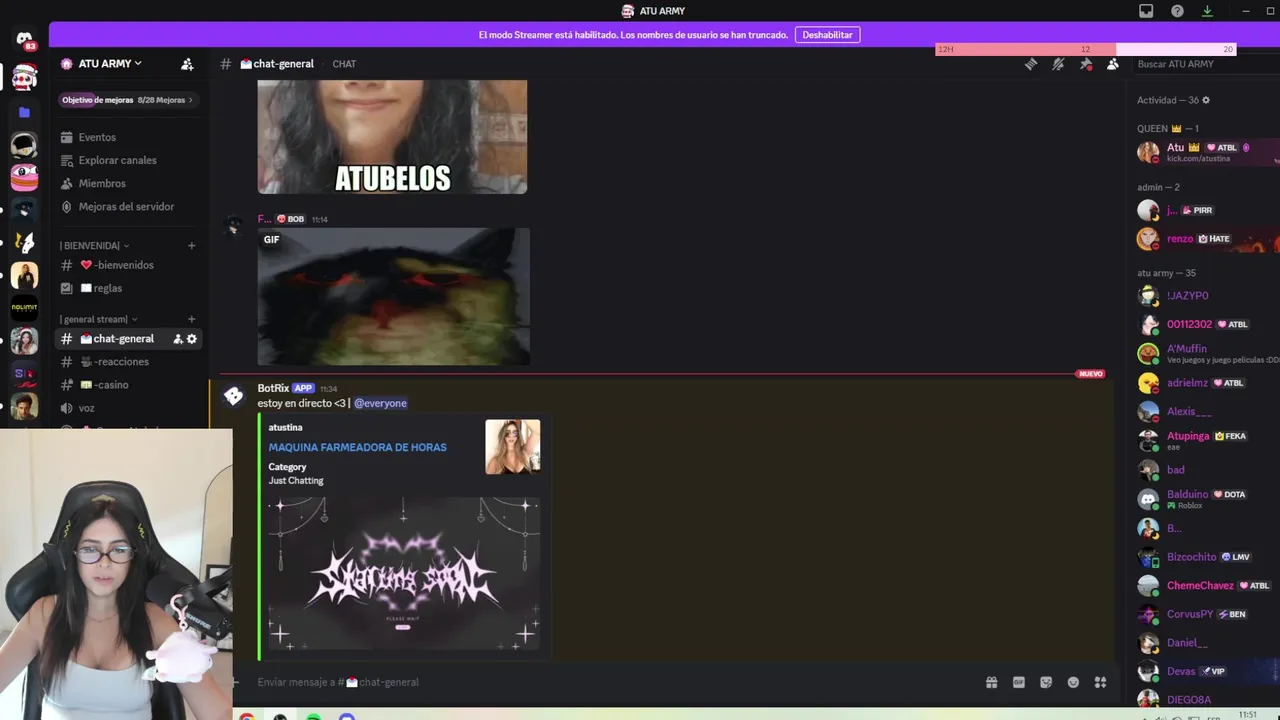
Task: Invite people icon beside ATU ARMY header
Action: point(187,64)
